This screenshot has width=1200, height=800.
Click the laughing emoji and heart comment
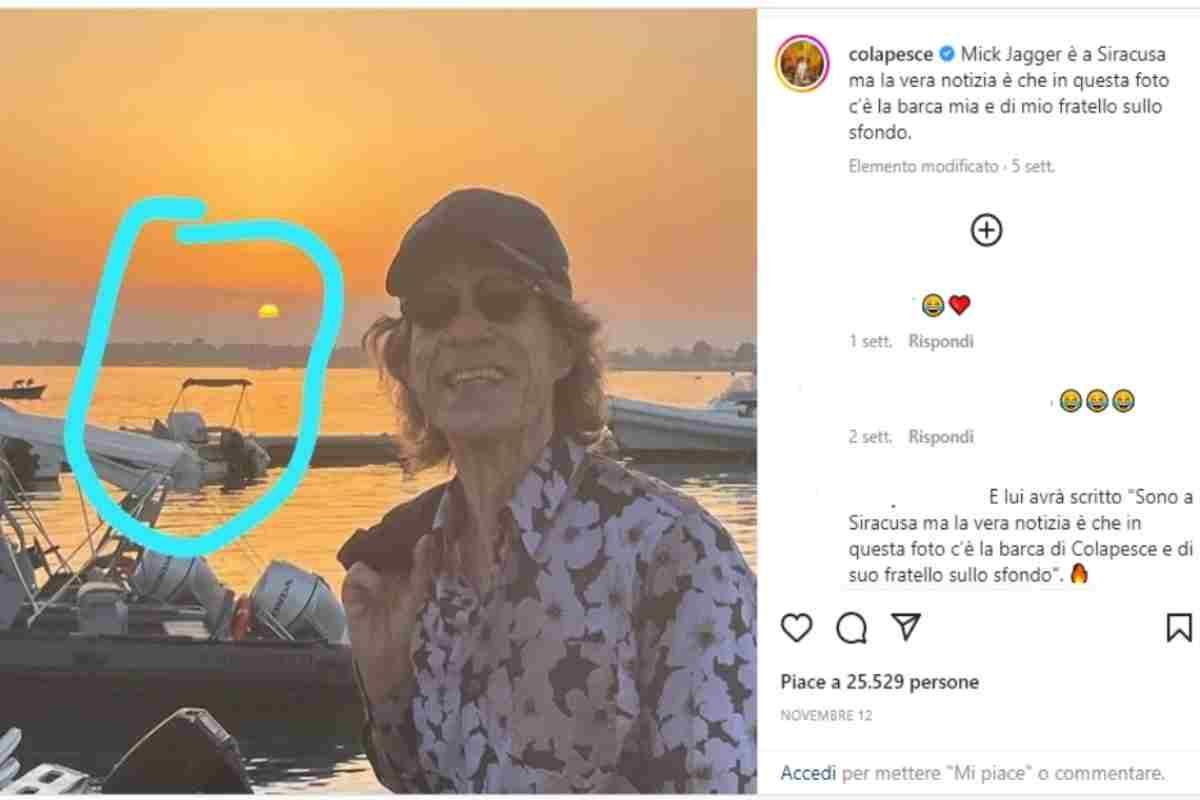pyautogui.click(x=946, y=305)
